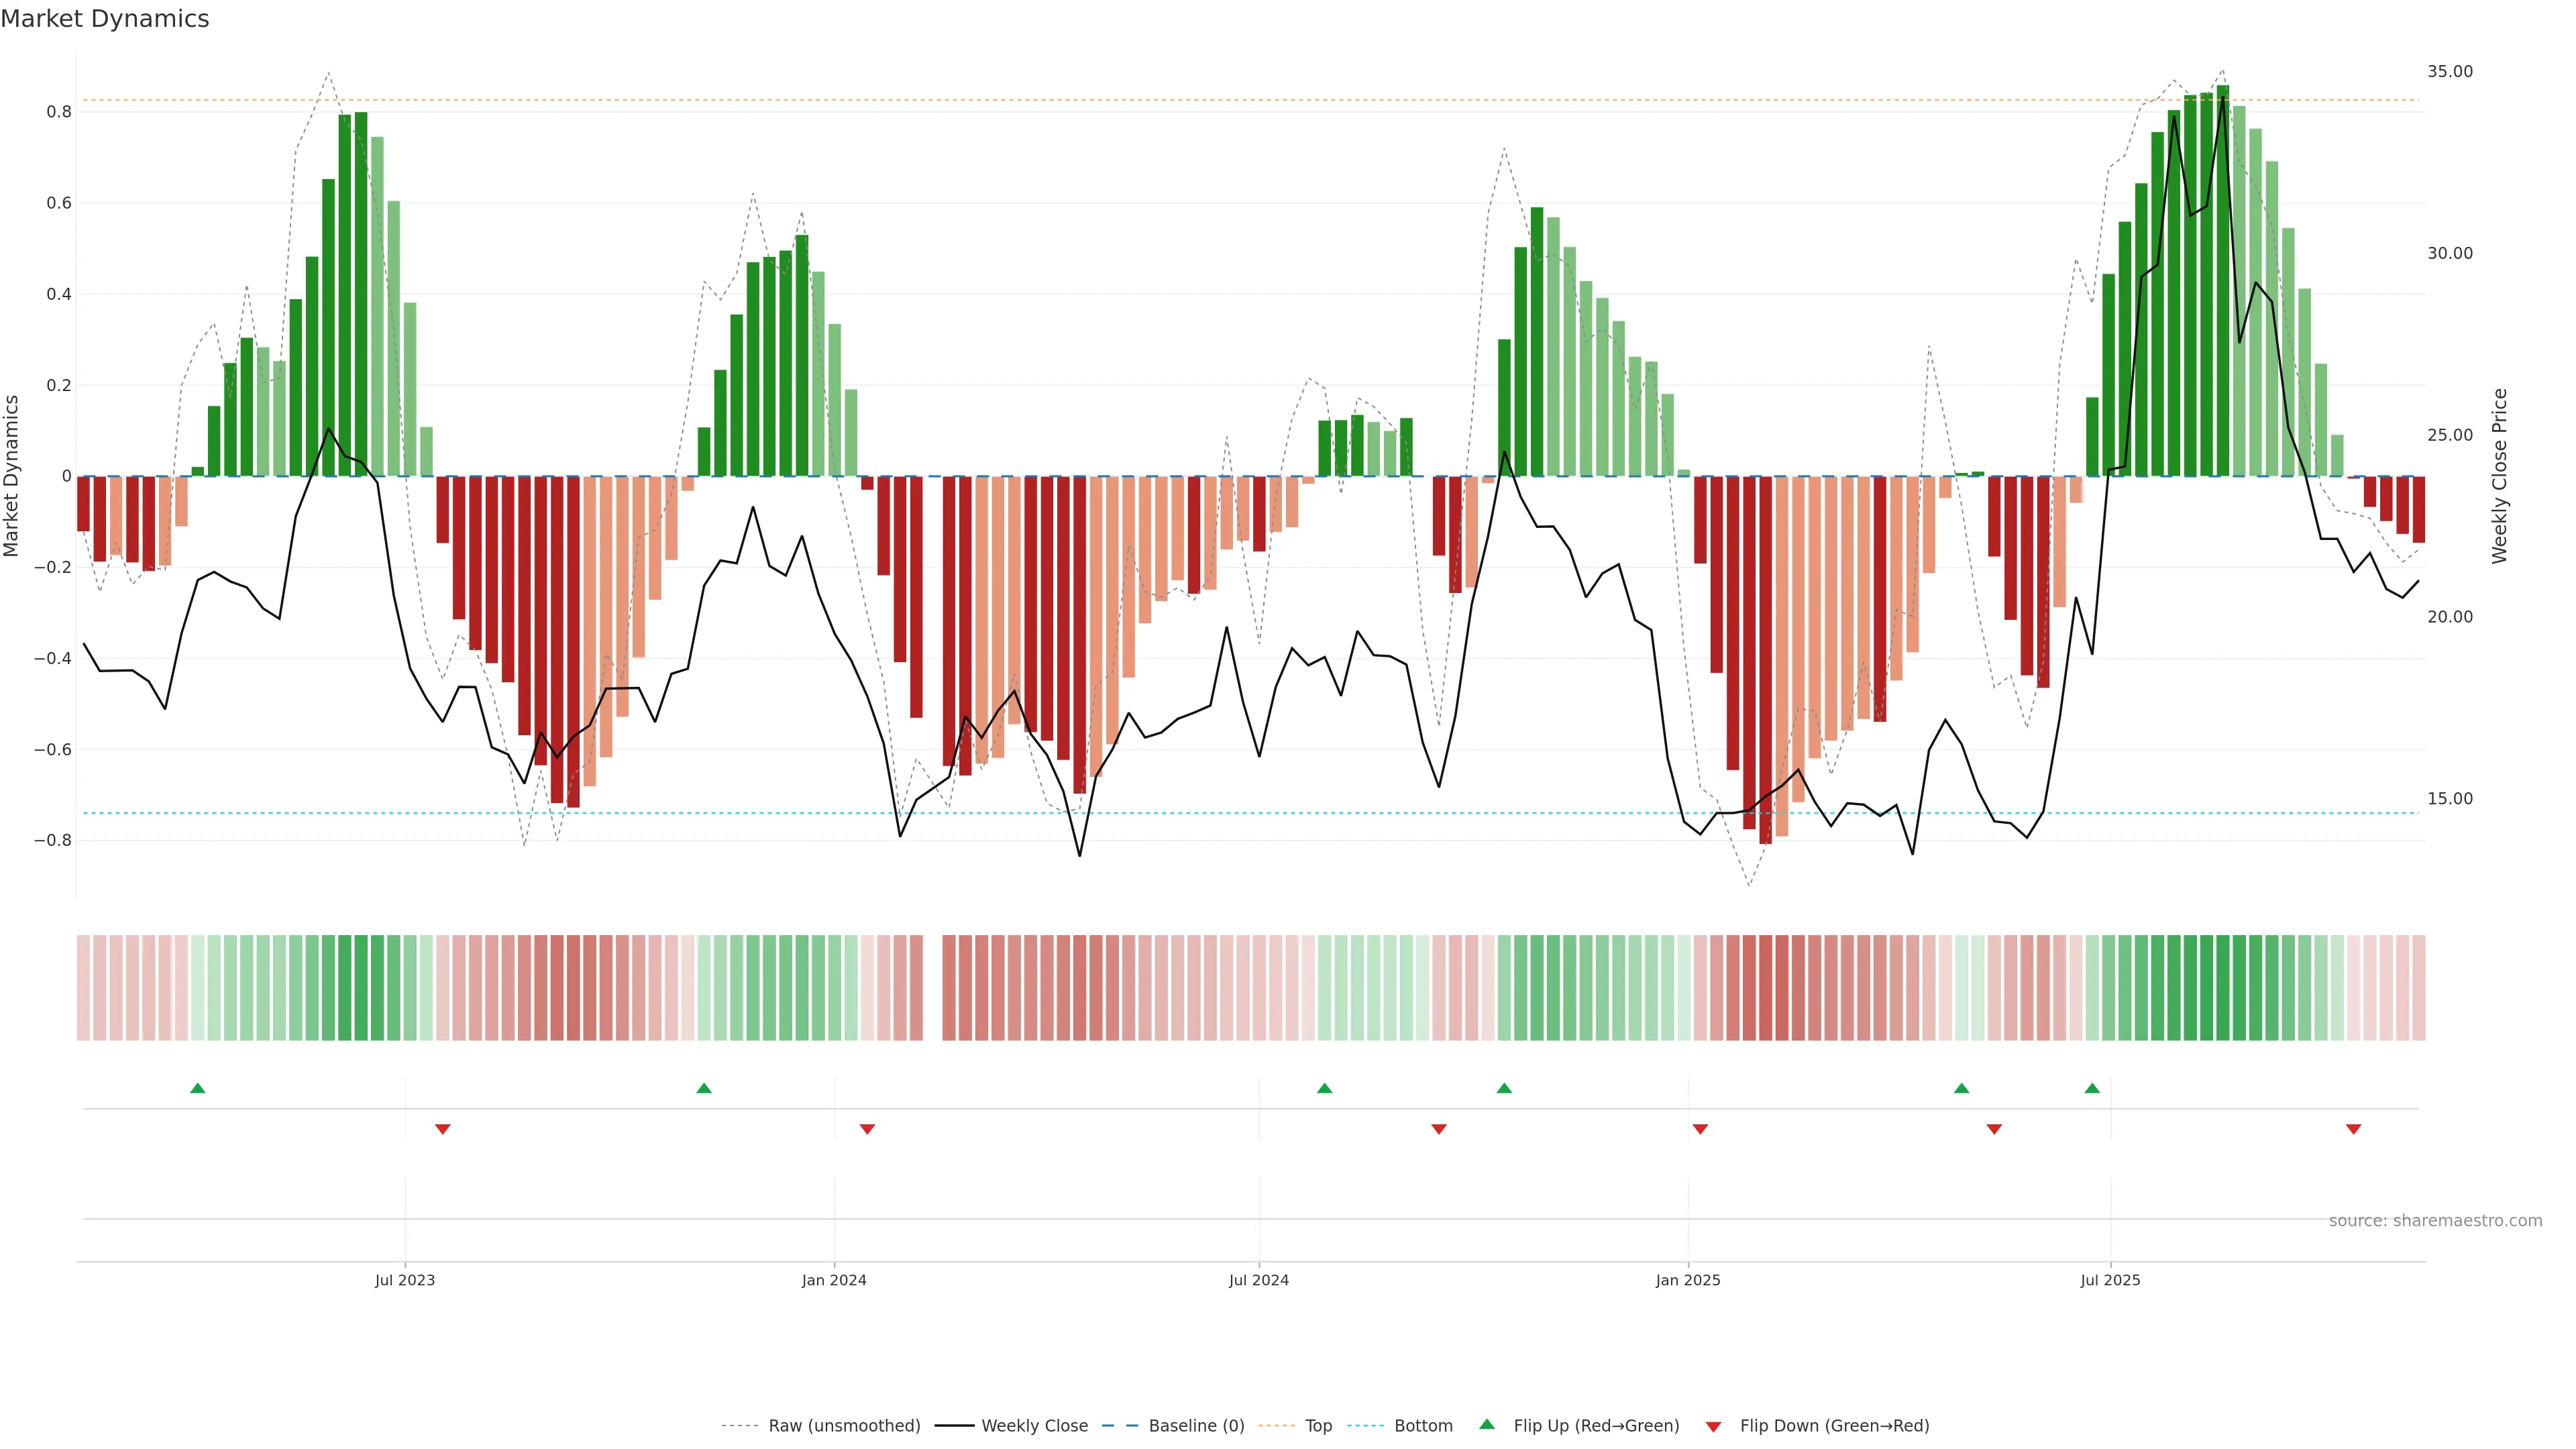Click the Weekly Close Price axis title
Screen dimensions: 2576x1449
tap(2499, 476)
